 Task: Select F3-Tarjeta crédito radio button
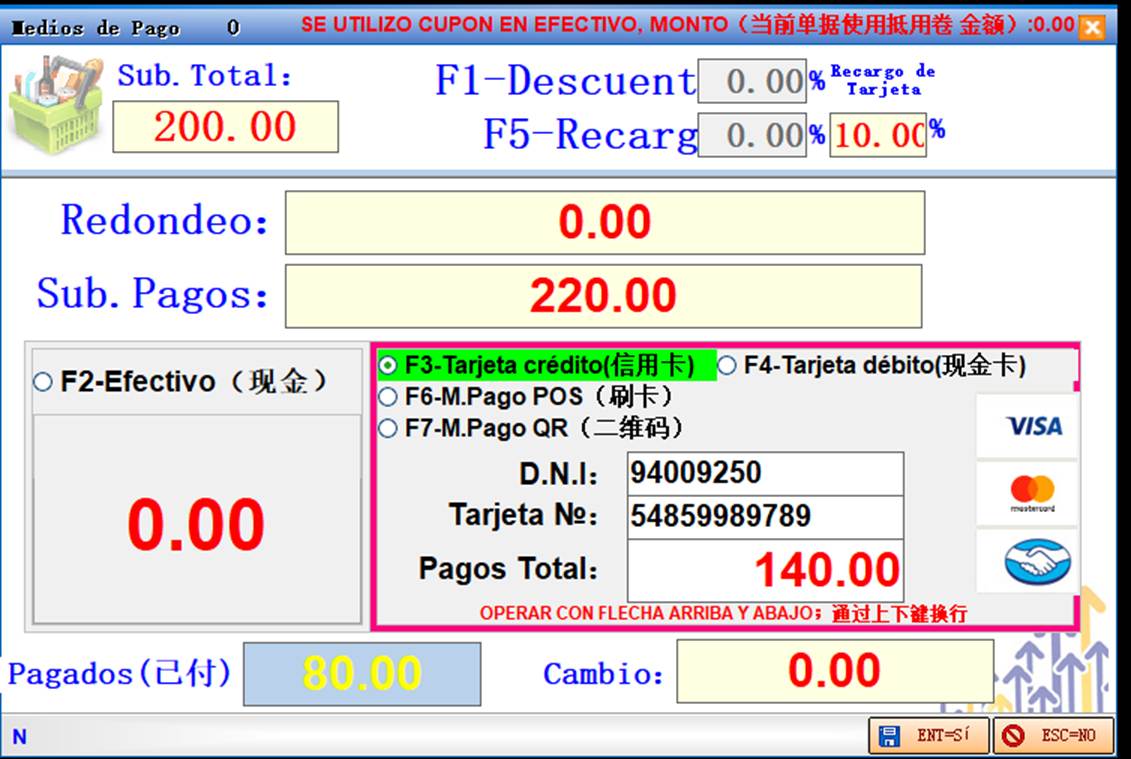pyautogui.click(x=388, y=366)
